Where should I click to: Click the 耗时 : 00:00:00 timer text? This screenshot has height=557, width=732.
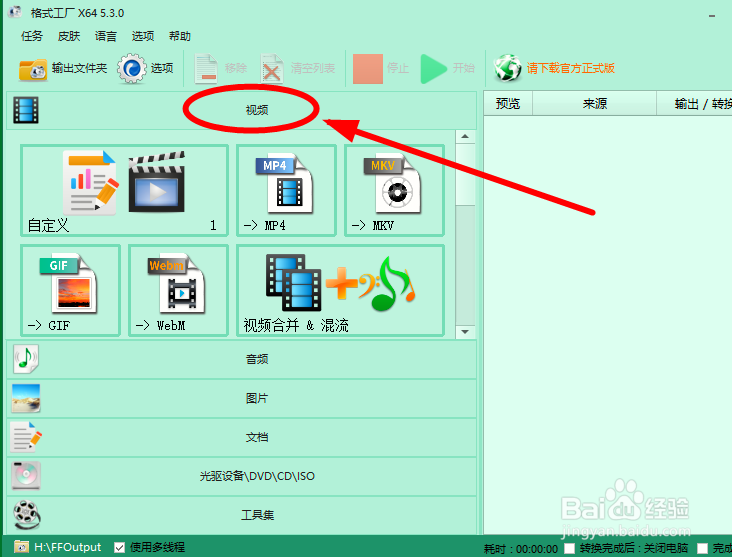tap(521, 549)
